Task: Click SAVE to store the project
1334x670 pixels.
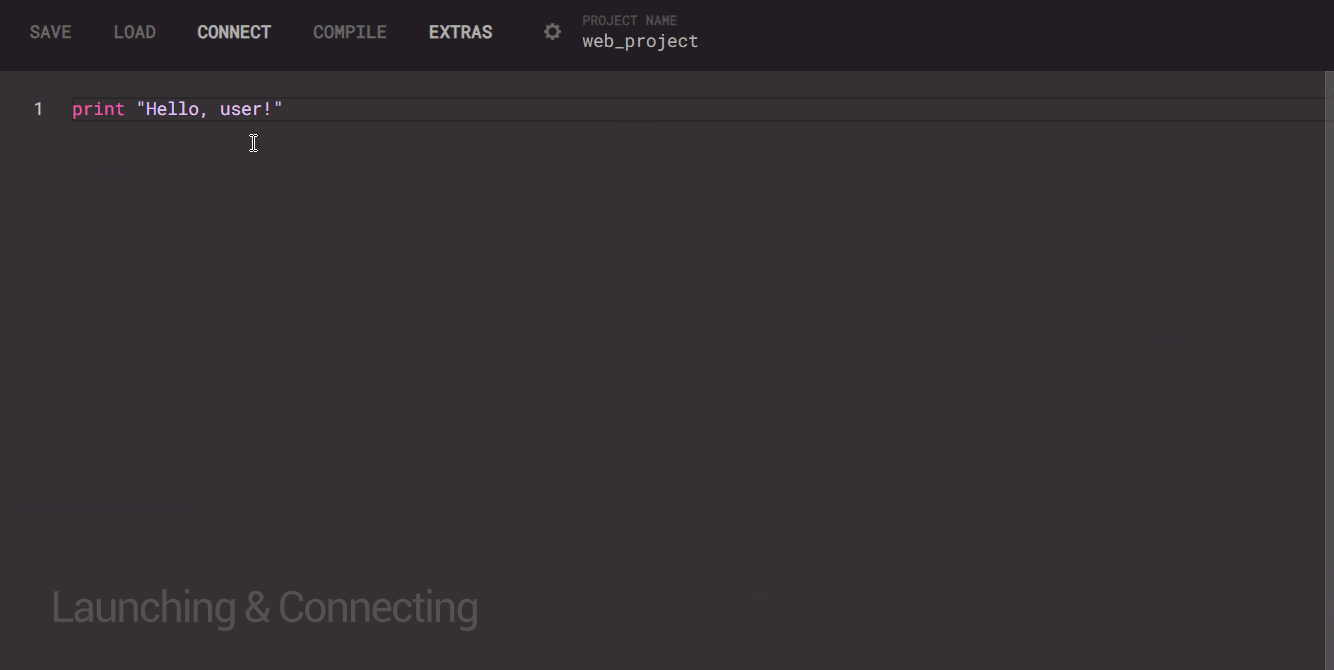Action: tap(50, 31)
